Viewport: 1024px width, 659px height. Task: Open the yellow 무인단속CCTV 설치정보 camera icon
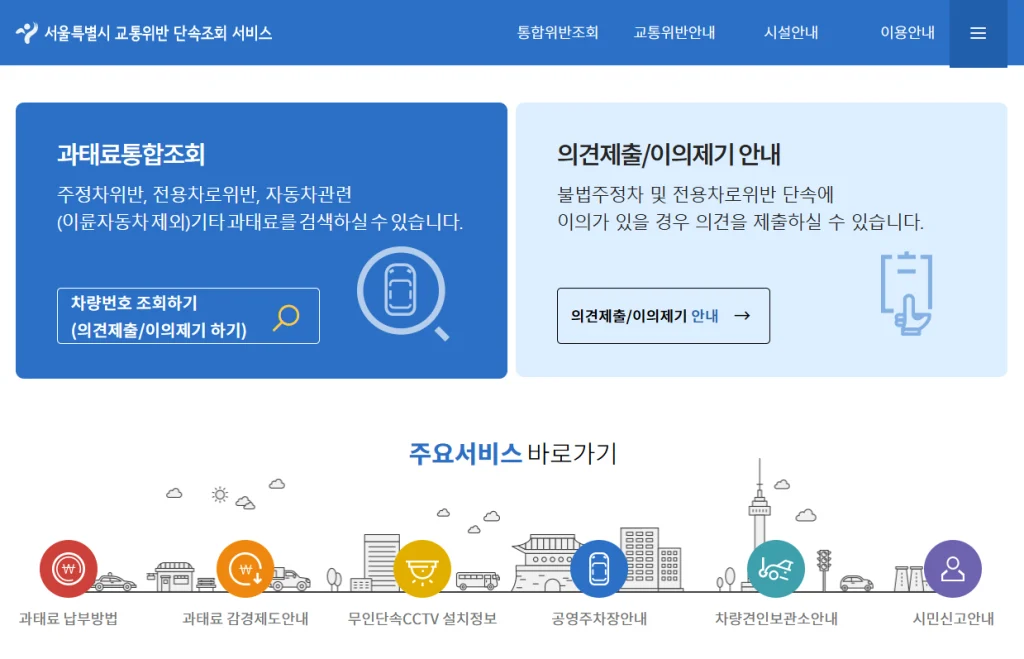(421, 568)
